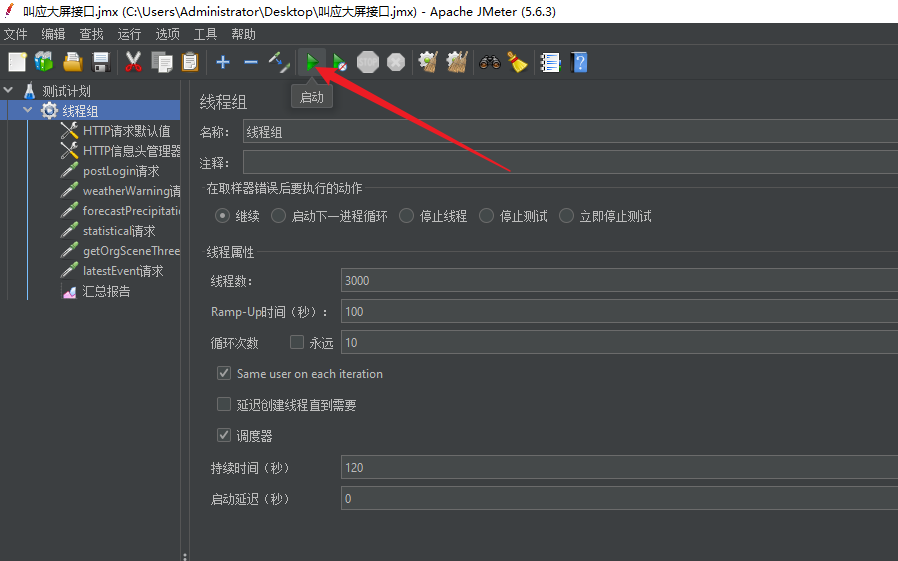Collapse the 测试计划 tree node arrow
Viewport: 898px width, 561px height.
click(x=9, y=90)
